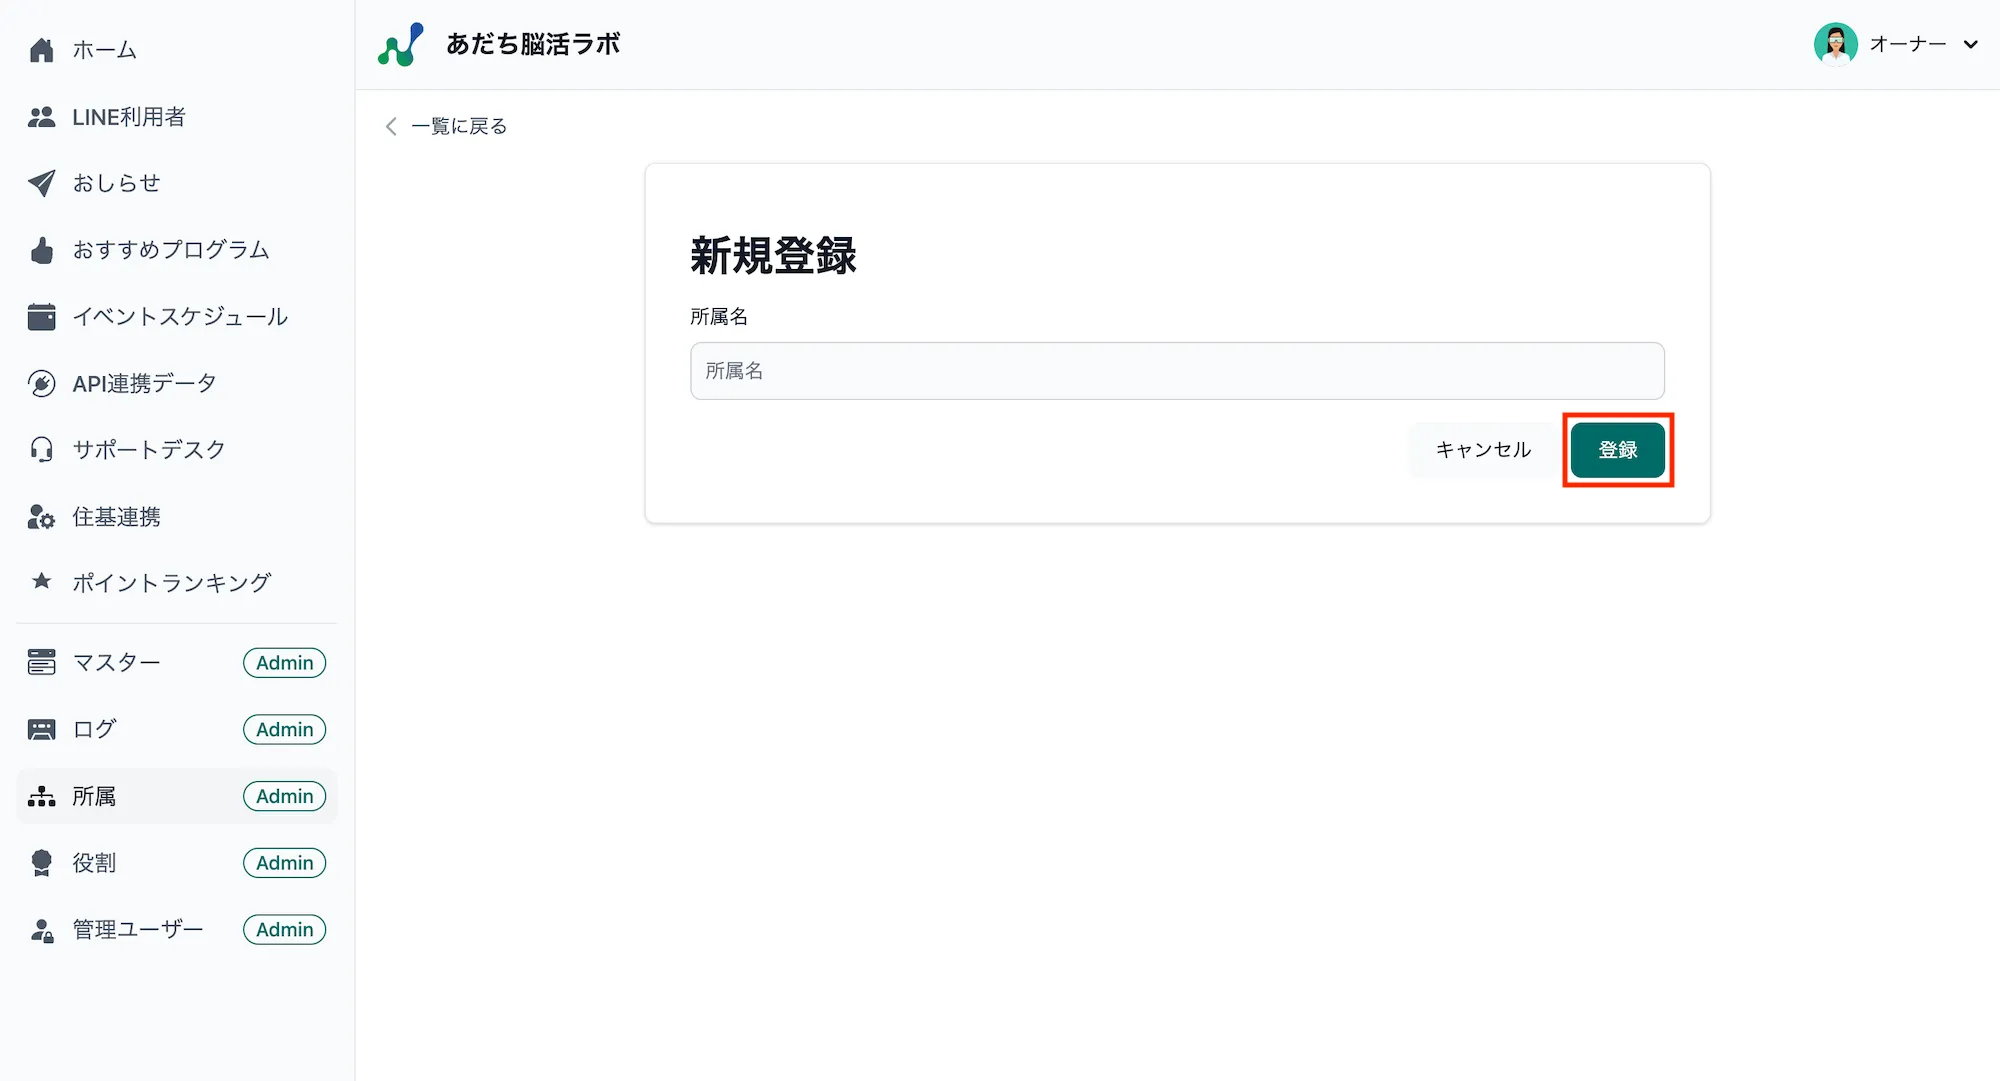The height and width of the screenshot is (1081, 2000).
Task: Click the 住基連携 user-gear icon
Action: (42, 516)
